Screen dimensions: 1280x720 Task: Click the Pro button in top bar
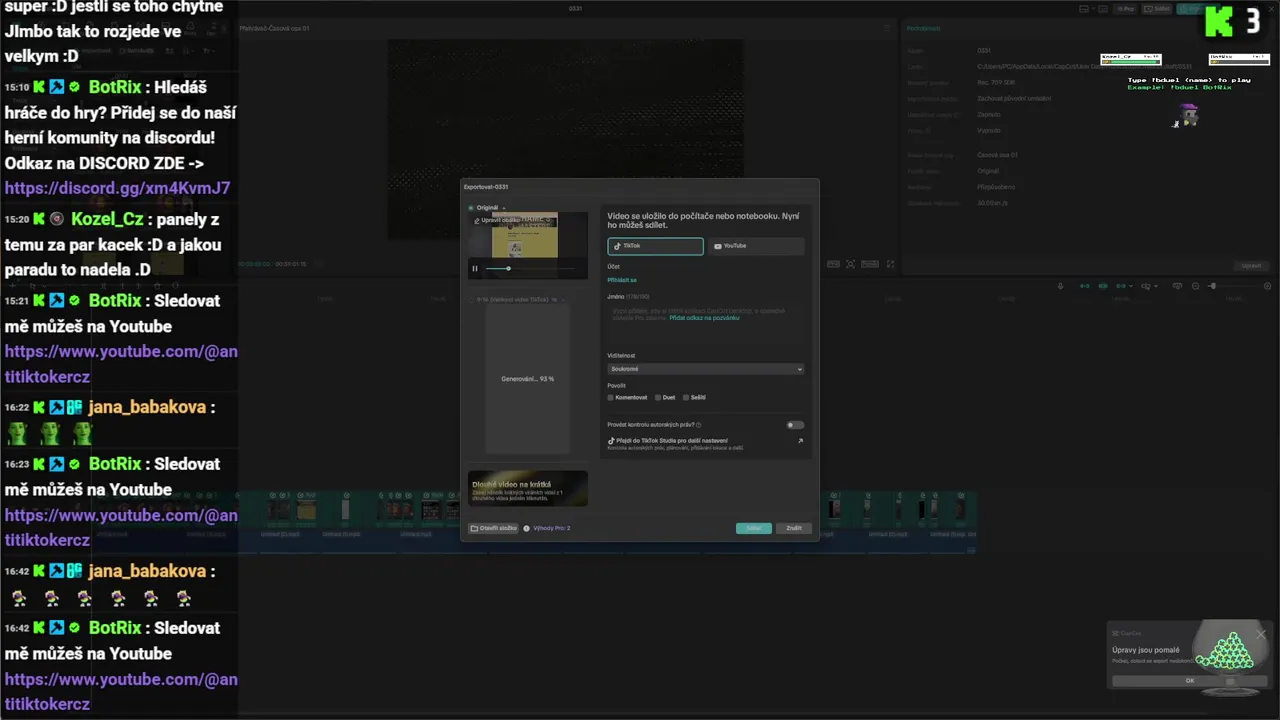tap(1126, 8)
